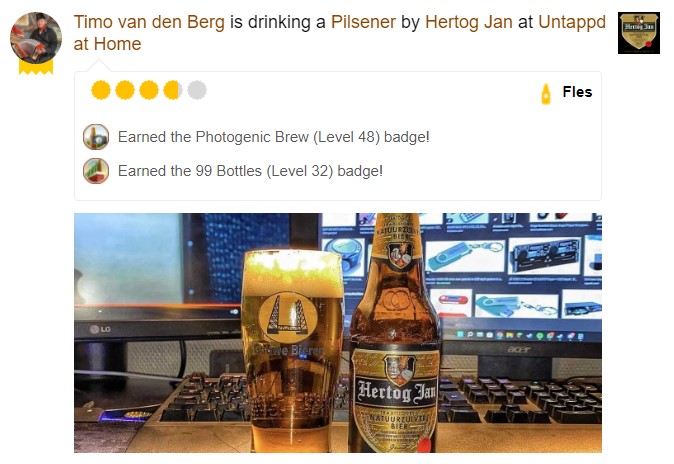
Task: Open the Untappd at Home venue link
Action: pyautogui.click(x=340, y=33)
